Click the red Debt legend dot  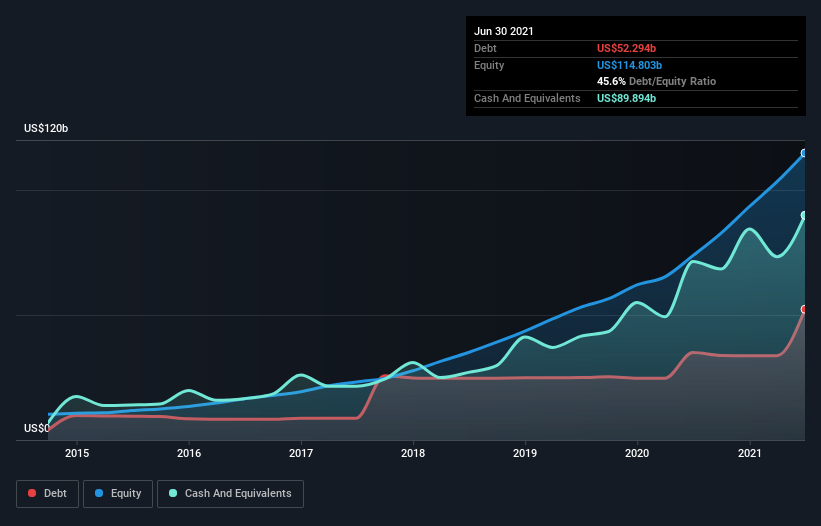(32, 493)
